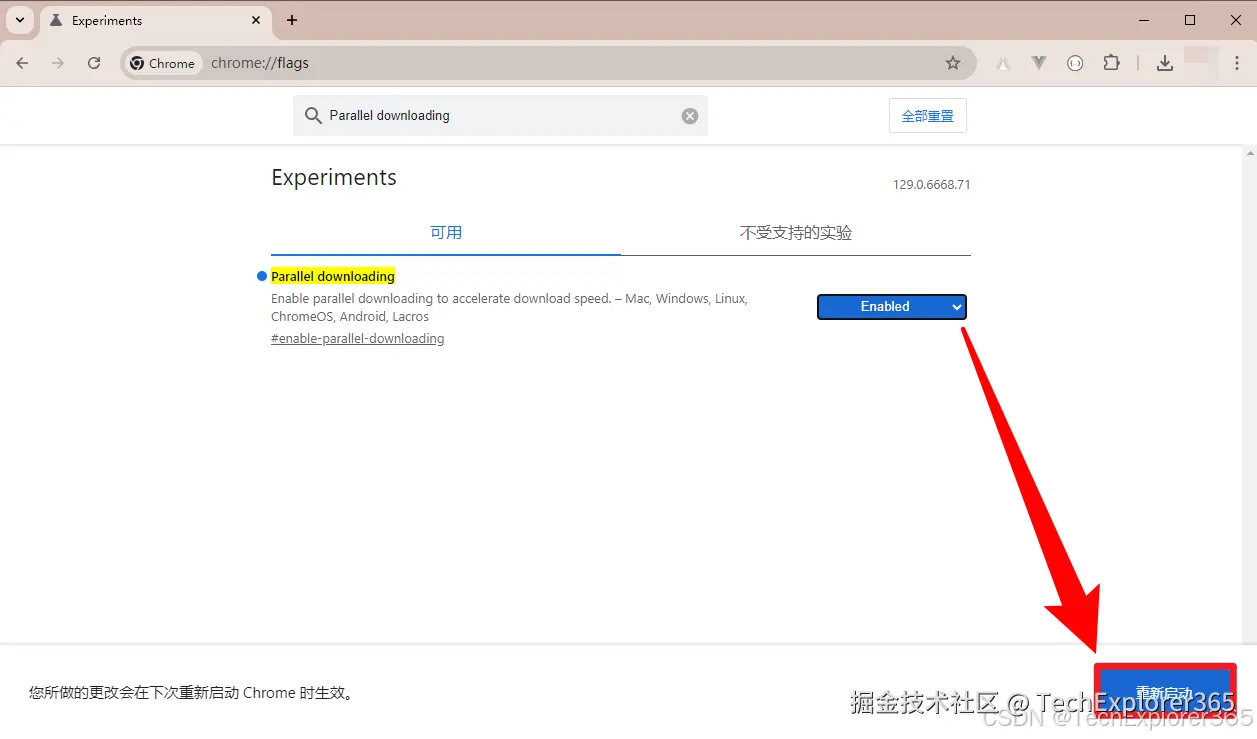Image resolution: width=1257 pixels, height=739 pixels.
Task: Open a new tab with plus button
Action: 292,20
